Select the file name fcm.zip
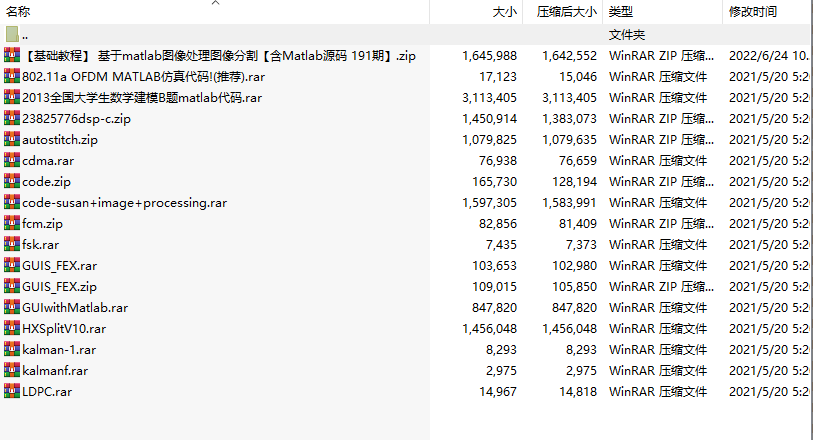The height and width of the screenshot is (440, 813). tap(42, 223)
